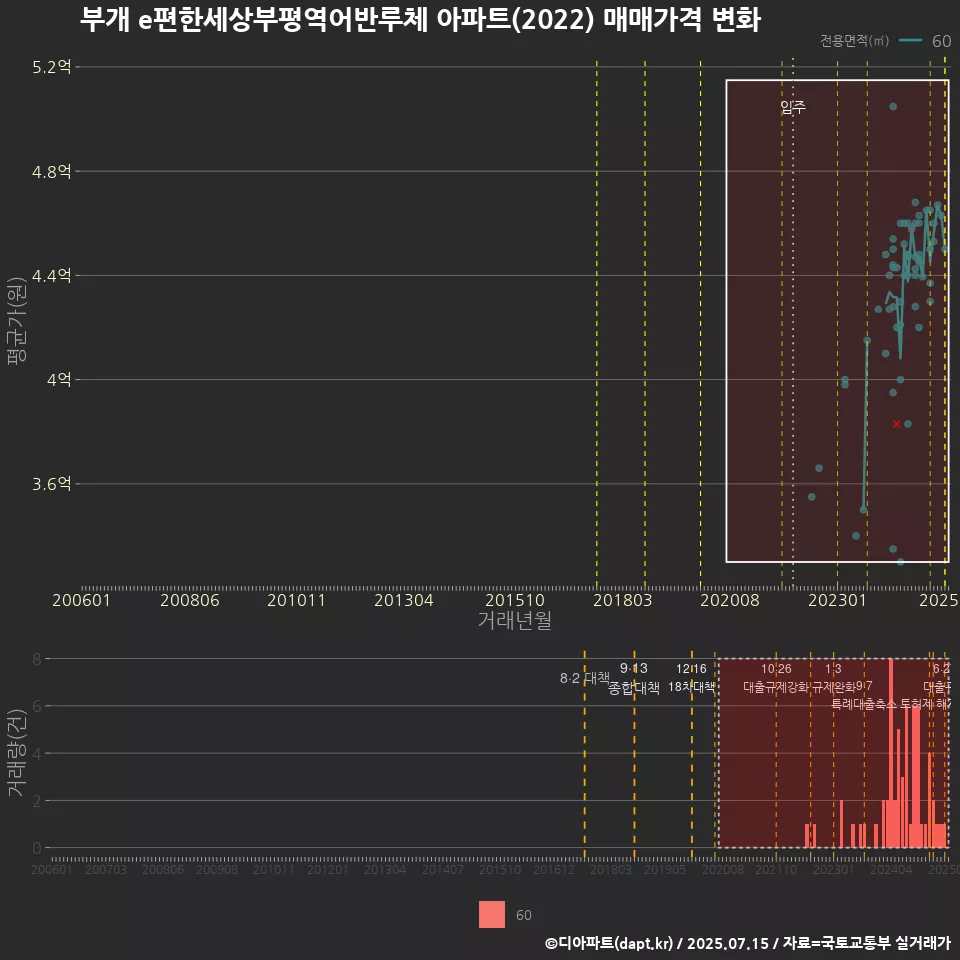Click the 평균가(원) axis title
The width and height of the screenshot is (960, 960).
[x=16, y=321]
